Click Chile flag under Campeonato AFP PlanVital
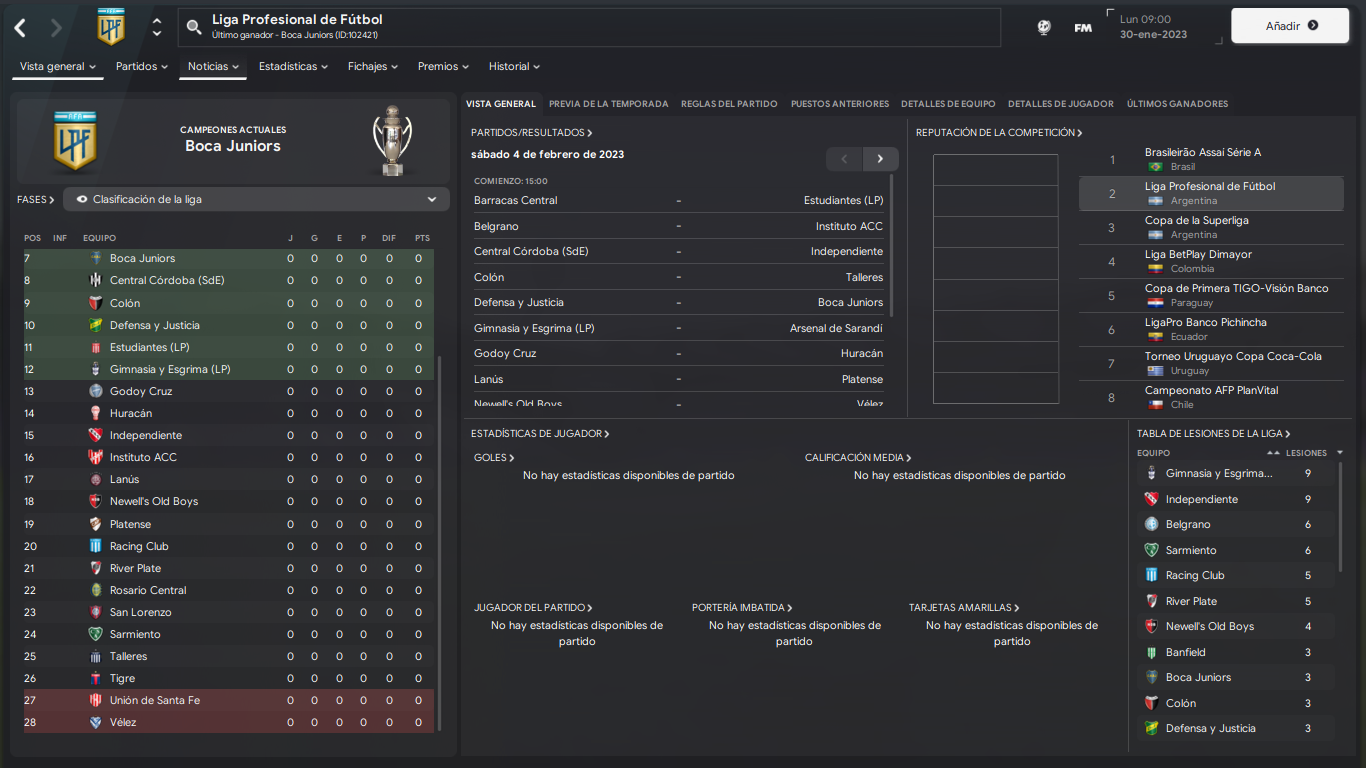Image resolution: width=1366 pixels, height=768 pixels. [1156, 405]
